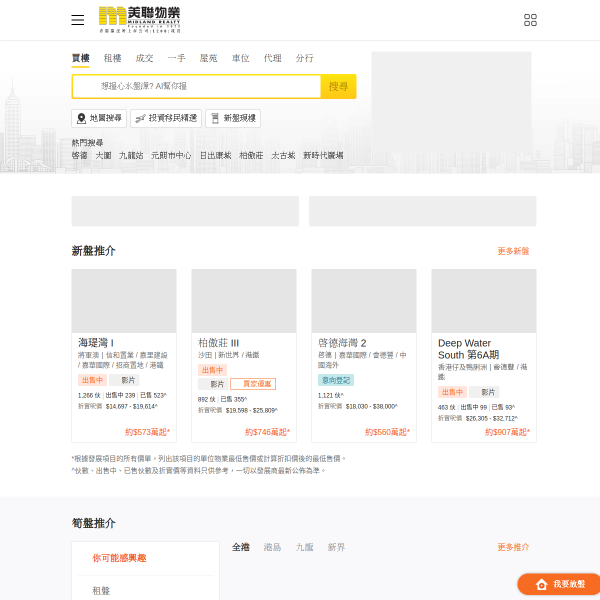This screenshot has height=600, width=600.
Task: Open the 海瑆灣 I thumbnail image
Action: click(124, 301)
